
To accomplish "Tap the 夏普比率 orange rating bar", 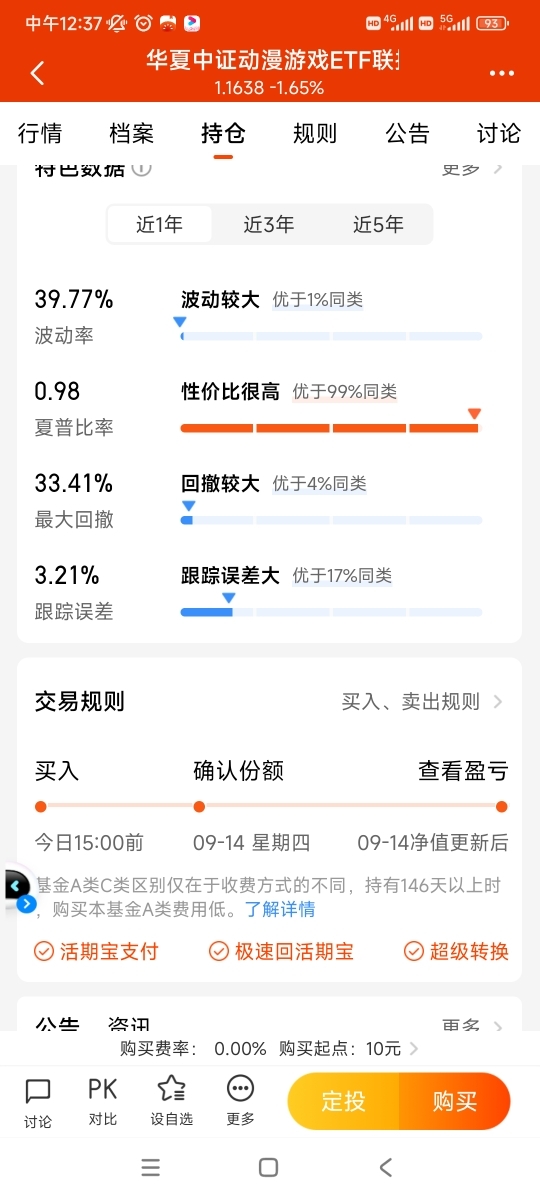I will tap(331, 428).
